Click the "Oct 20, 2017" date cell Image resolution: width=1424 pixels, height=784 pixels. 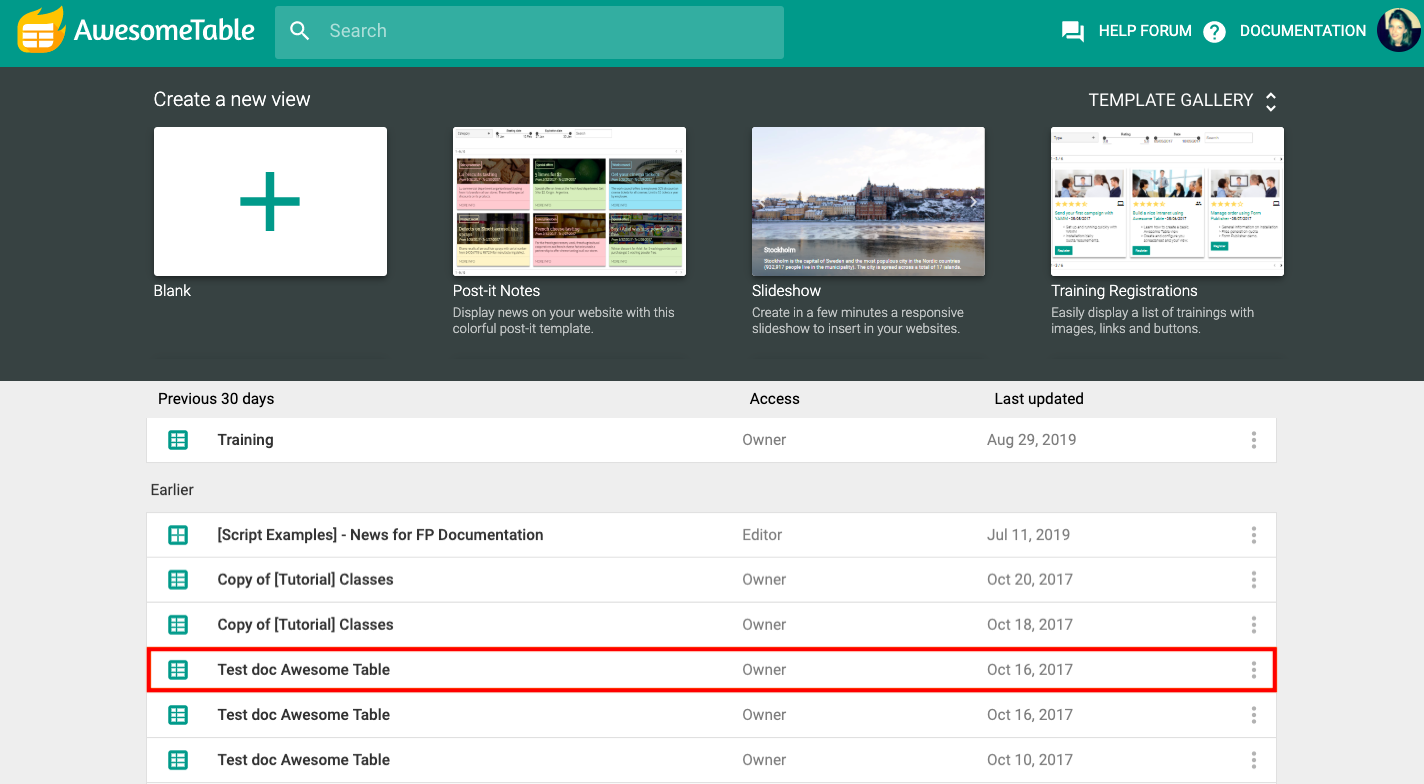[x=1029, y=580]
